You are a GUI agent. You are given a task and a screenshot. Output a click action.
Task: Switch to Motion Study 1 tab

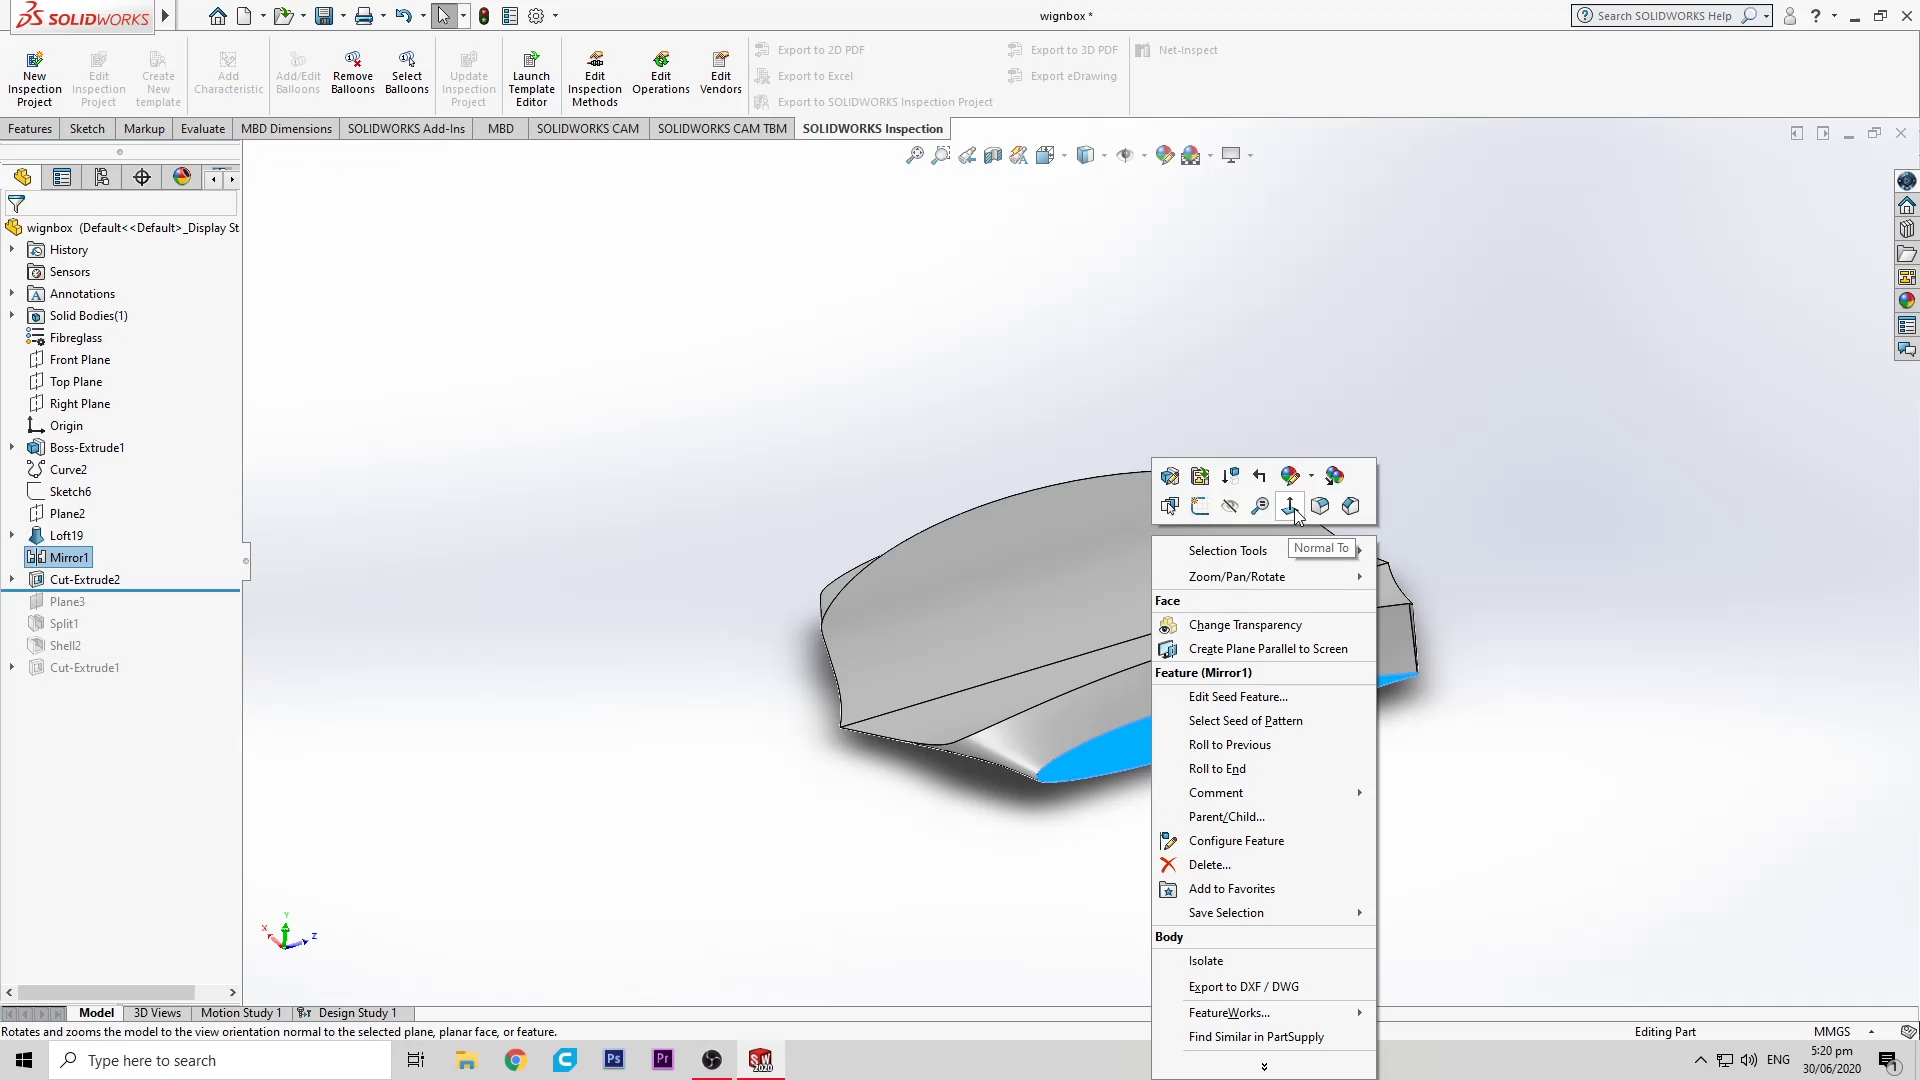point(241,1013)
